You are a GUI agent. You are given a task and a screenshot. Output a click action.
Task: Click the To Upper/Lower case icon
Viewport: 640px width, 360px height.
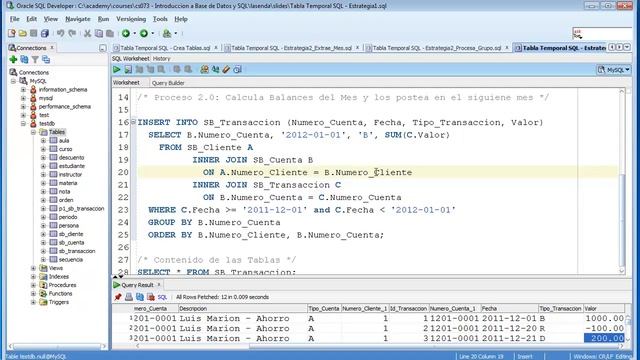tap(215, 69)
